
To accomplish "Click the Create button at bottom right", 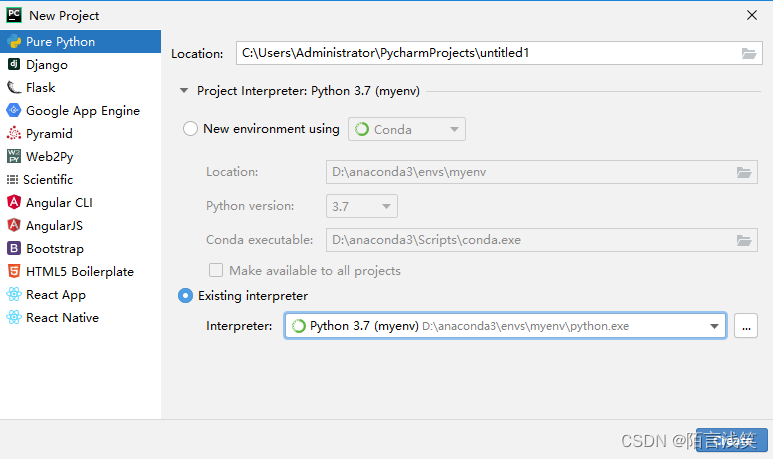I will coord(732,440).
